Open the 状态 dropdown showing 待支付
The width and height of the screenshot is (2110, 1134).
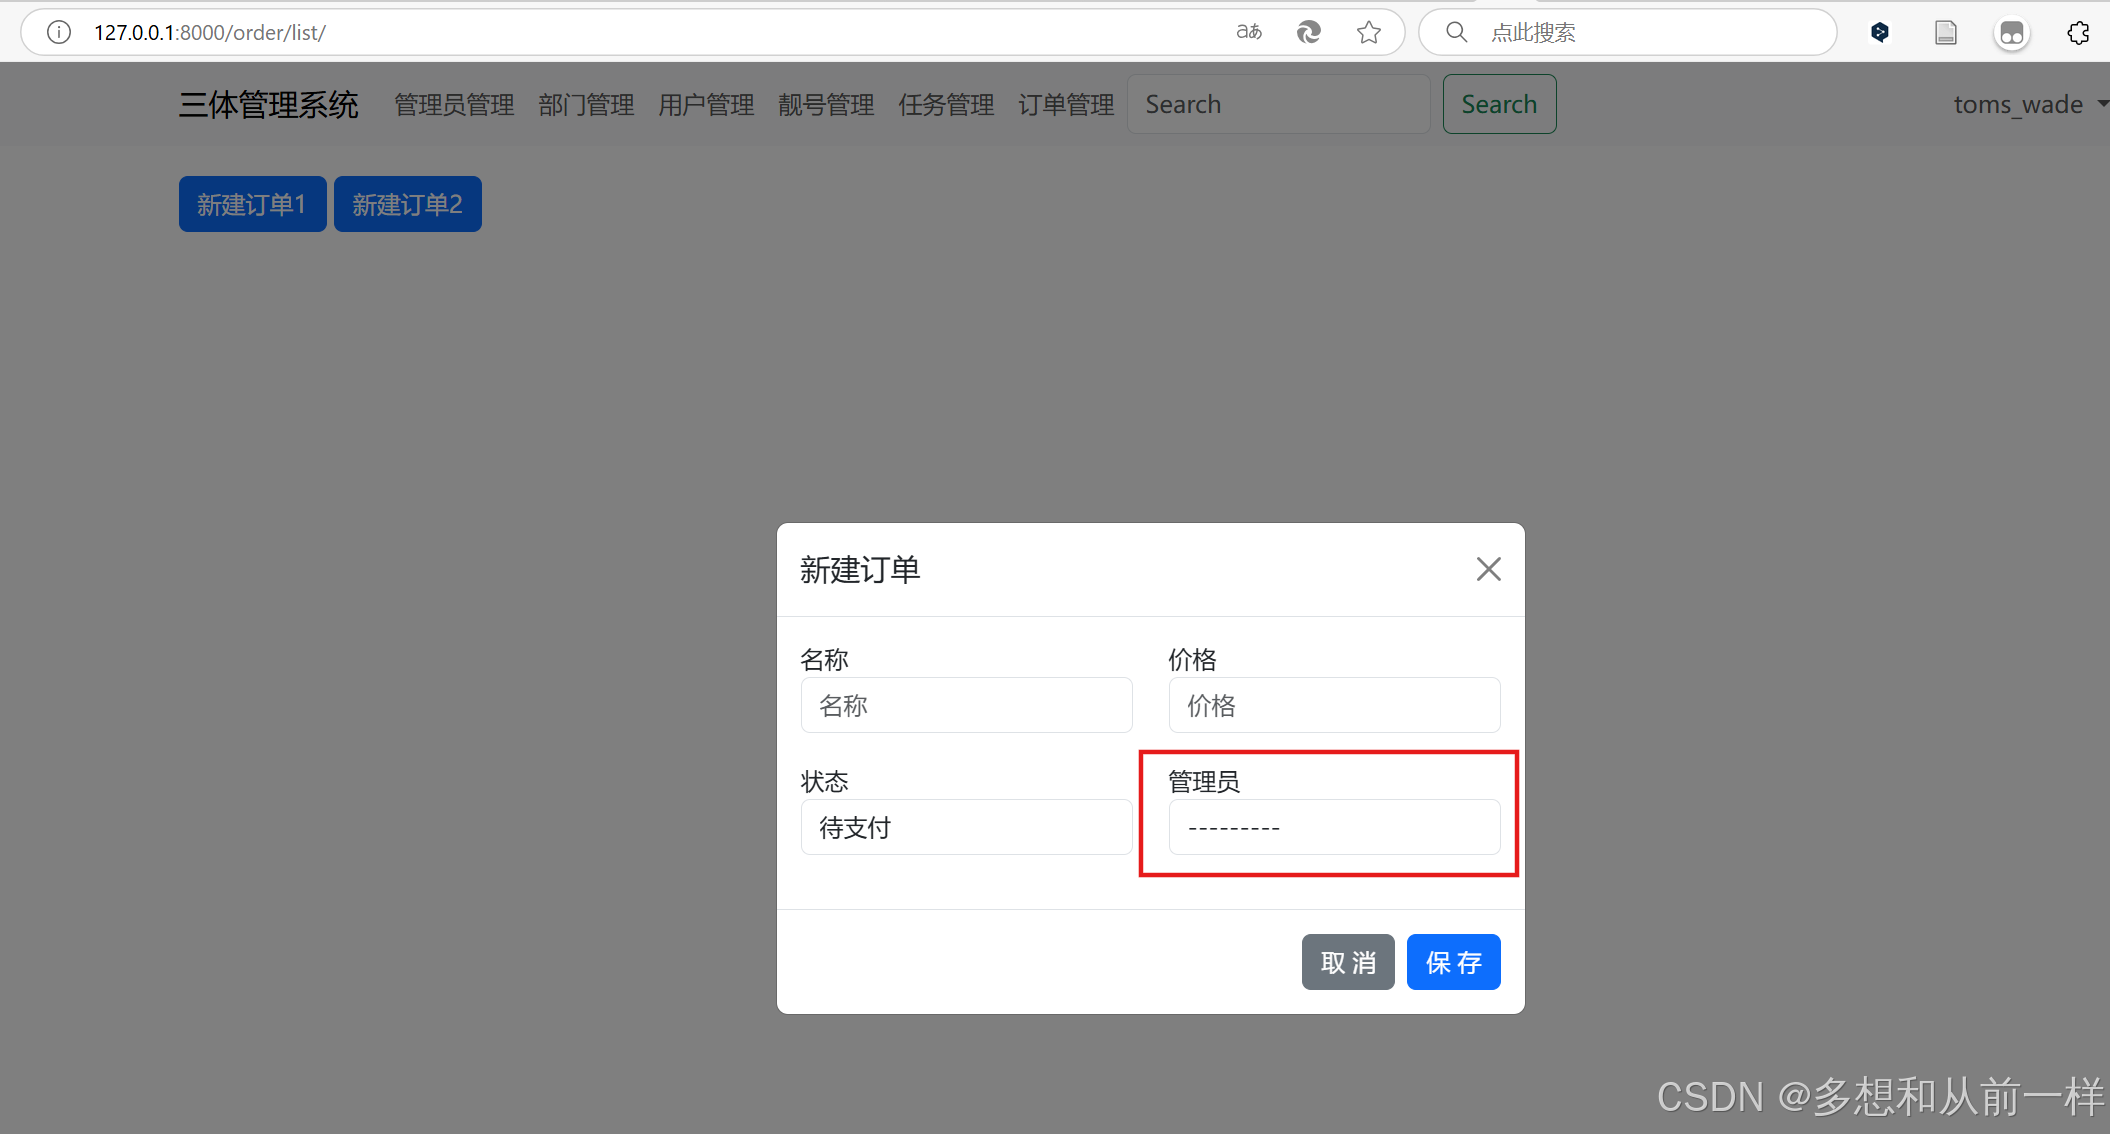point(966,827)
